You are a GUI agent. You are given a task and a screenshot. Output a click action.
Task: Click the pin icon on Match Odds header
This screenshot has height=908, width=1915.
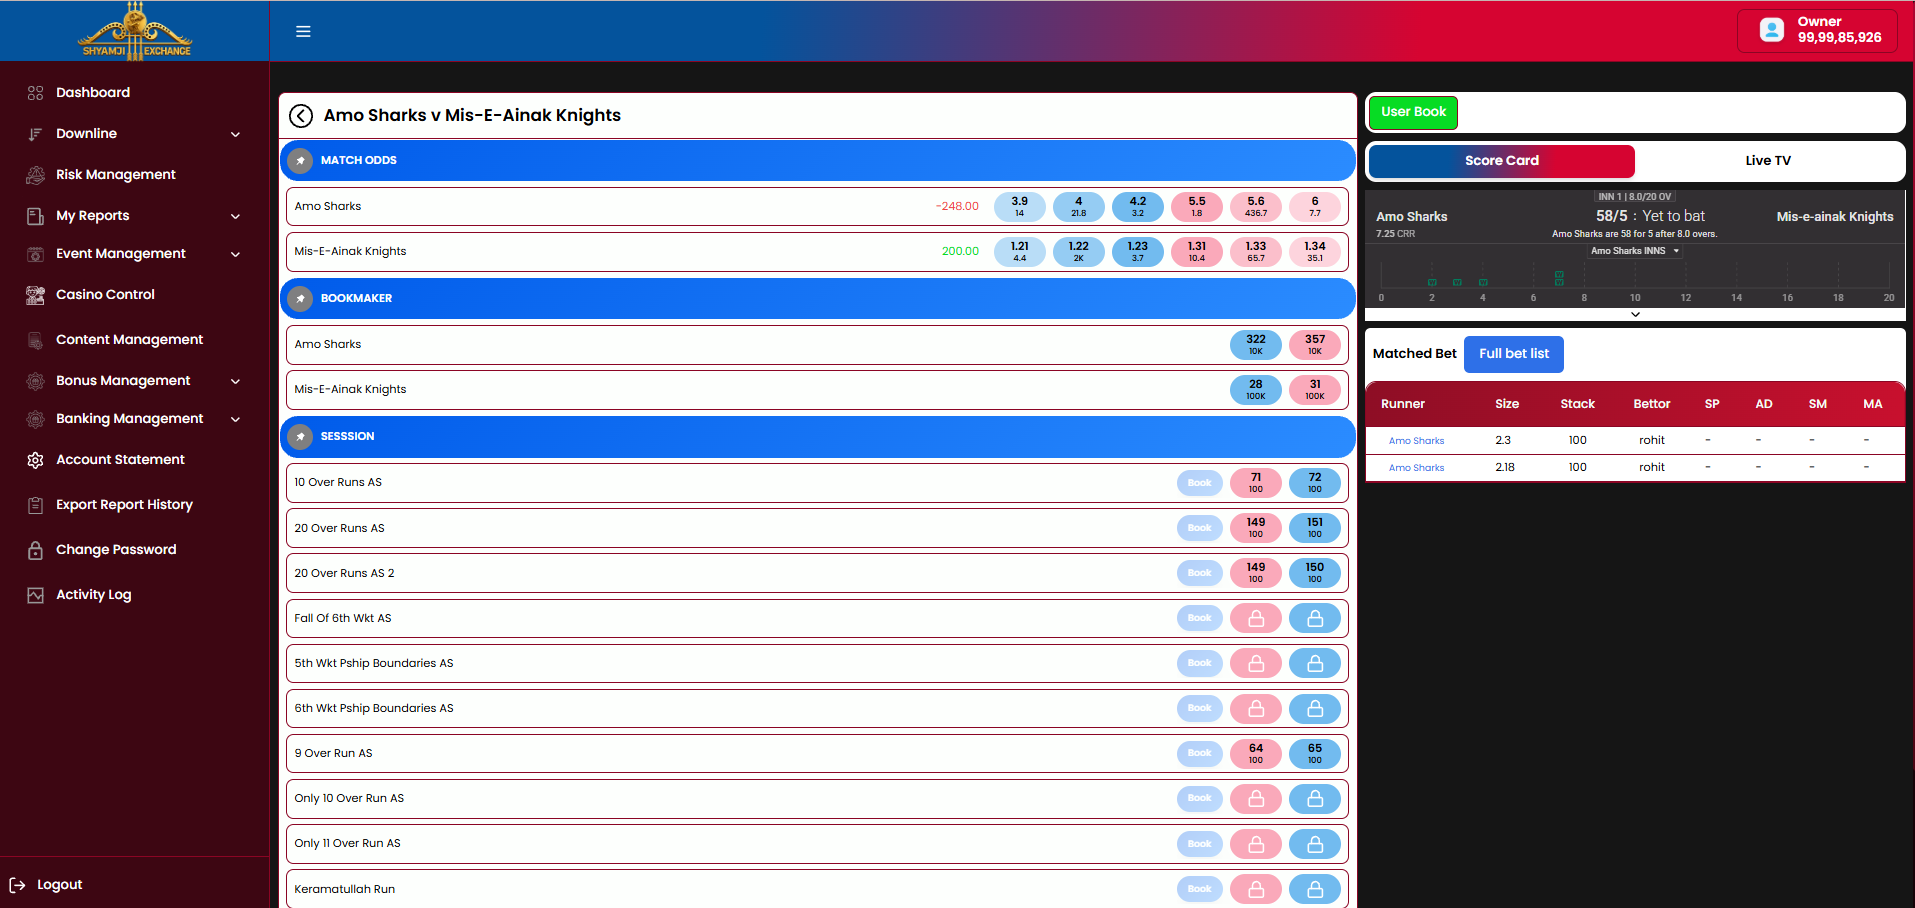click(300, 160)
